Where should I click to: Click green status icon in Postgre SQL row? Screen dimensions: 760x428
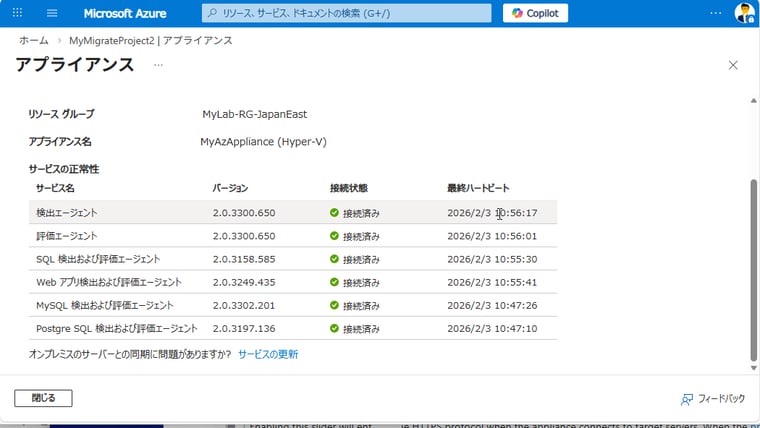coord(334,329)
